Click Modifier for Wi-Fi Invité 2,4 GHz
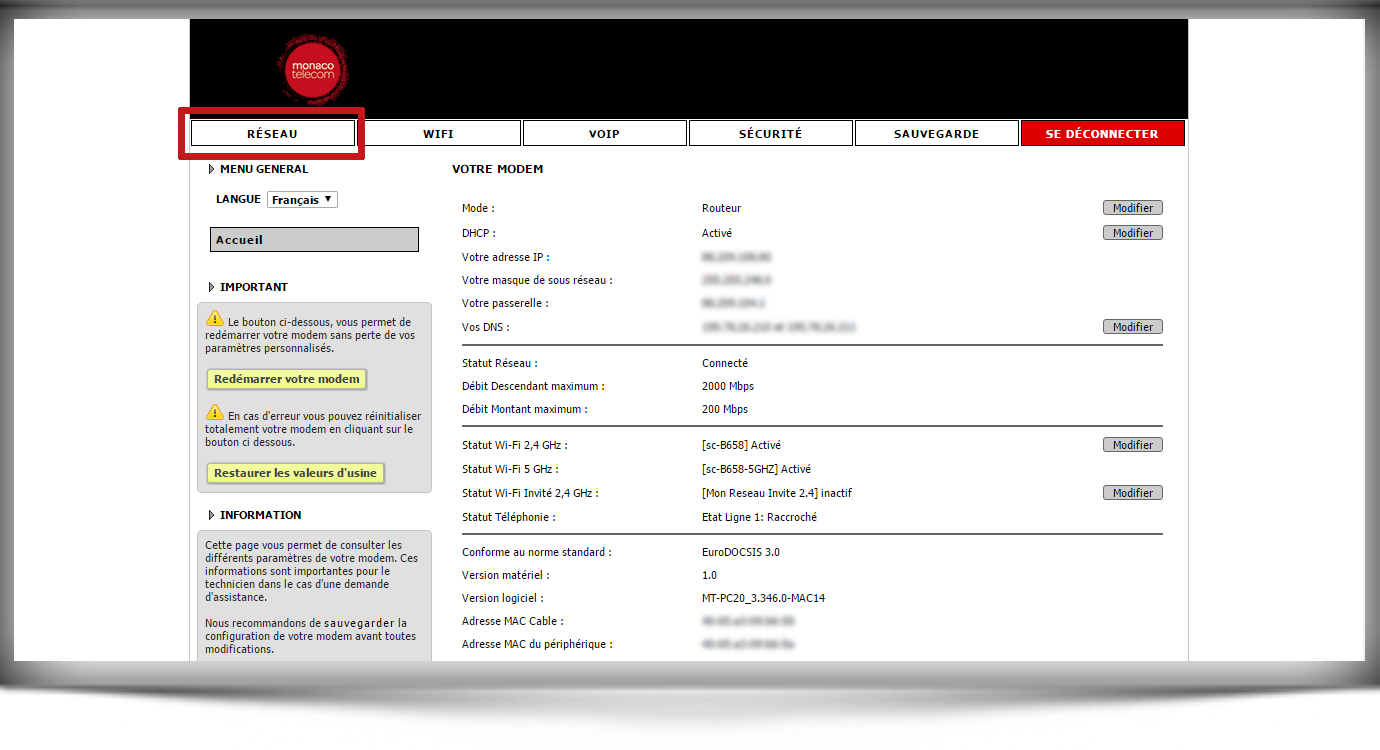The image size is (1380, 750). 1133,492
